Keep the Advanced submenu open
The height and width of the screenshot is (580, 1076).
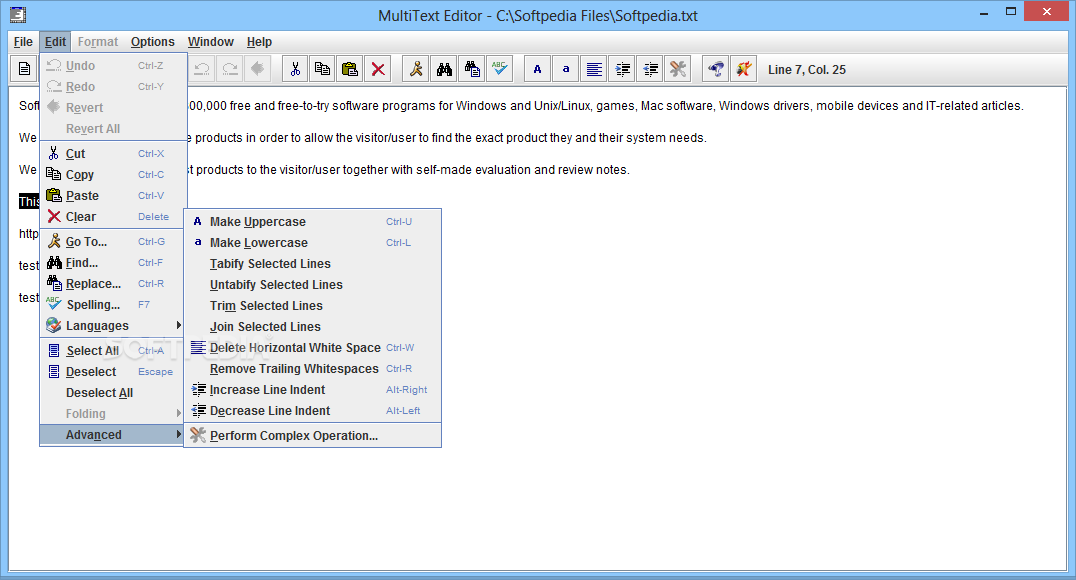pos(113,434)
